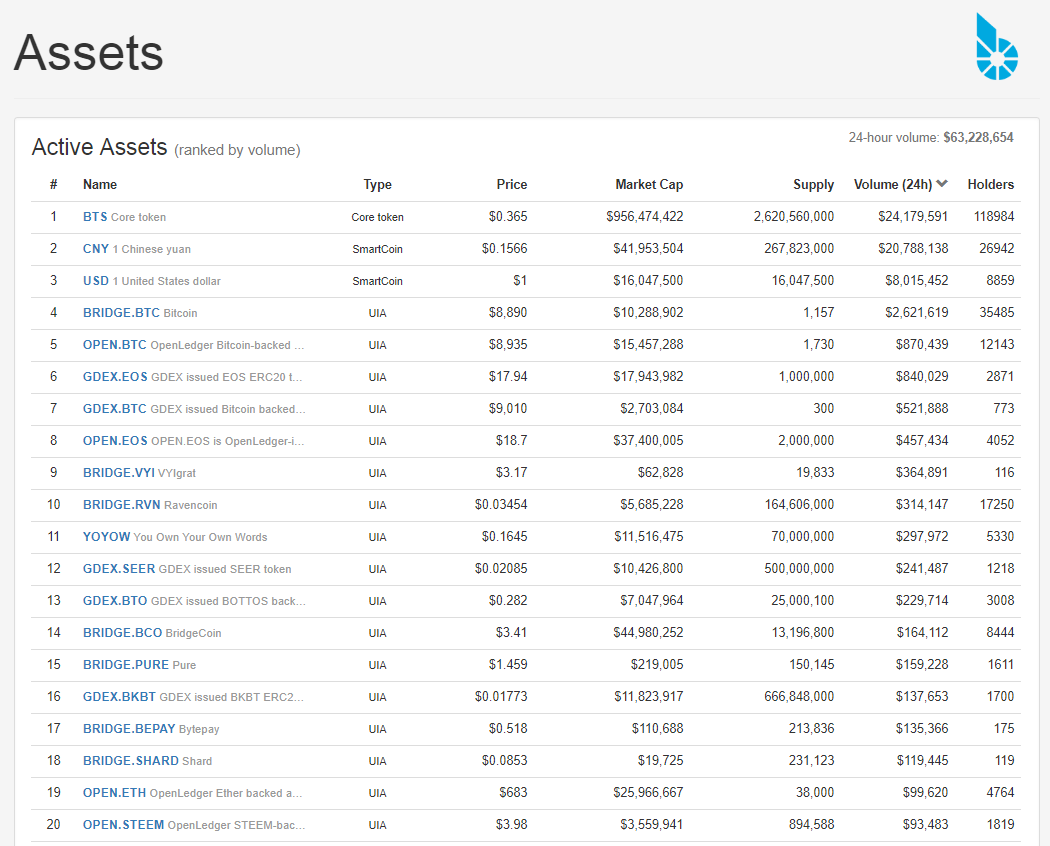Sort by the Supply column header
The height and width of the screenshot is (846, 1050).
click(x=814, y=184)
